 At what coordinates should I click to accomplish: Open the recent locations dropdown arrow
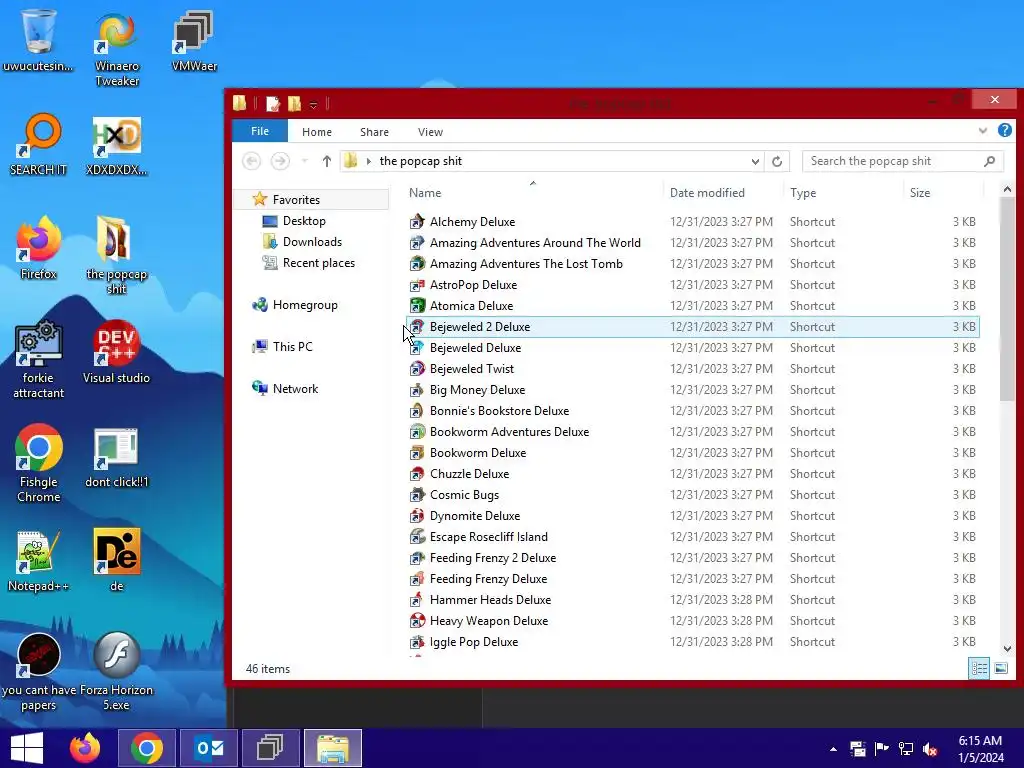tap(304, 161)
